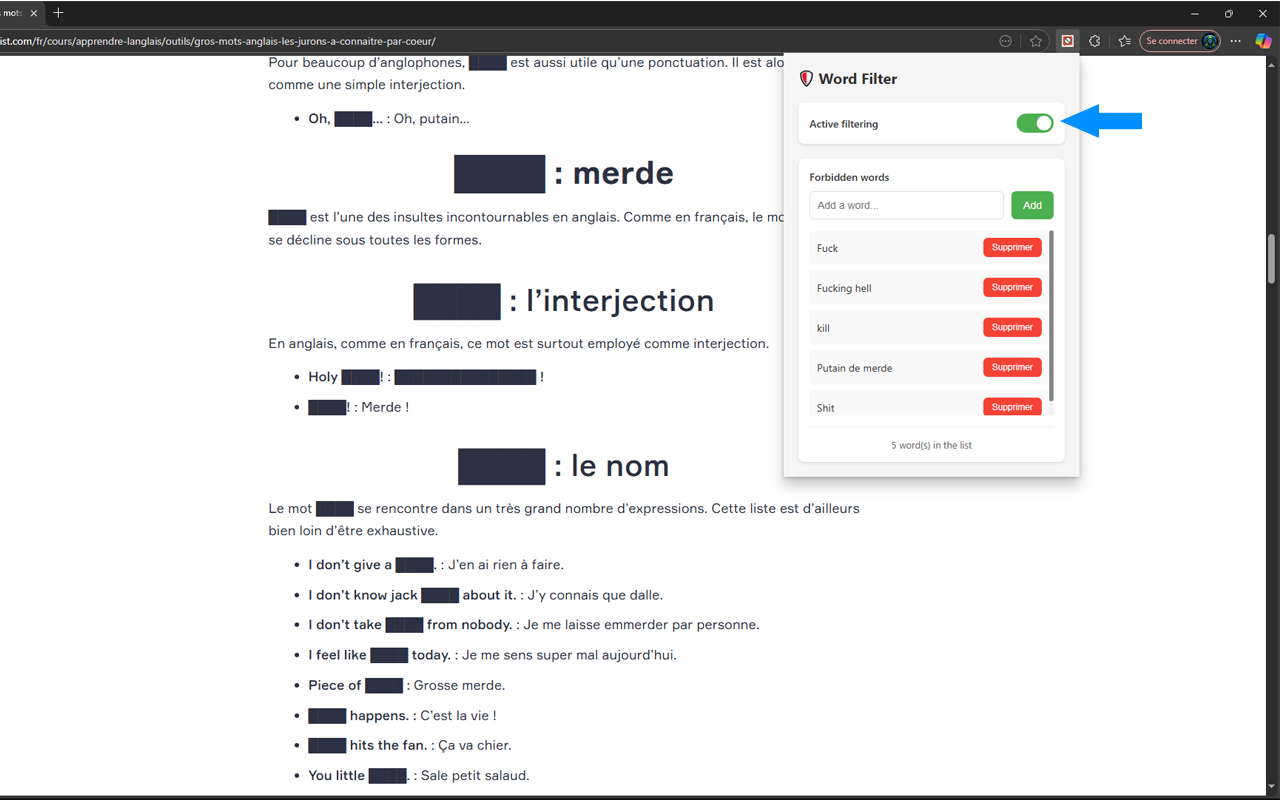
Task: Add current page to favorites via star icon
Action: click(1036, 41)
